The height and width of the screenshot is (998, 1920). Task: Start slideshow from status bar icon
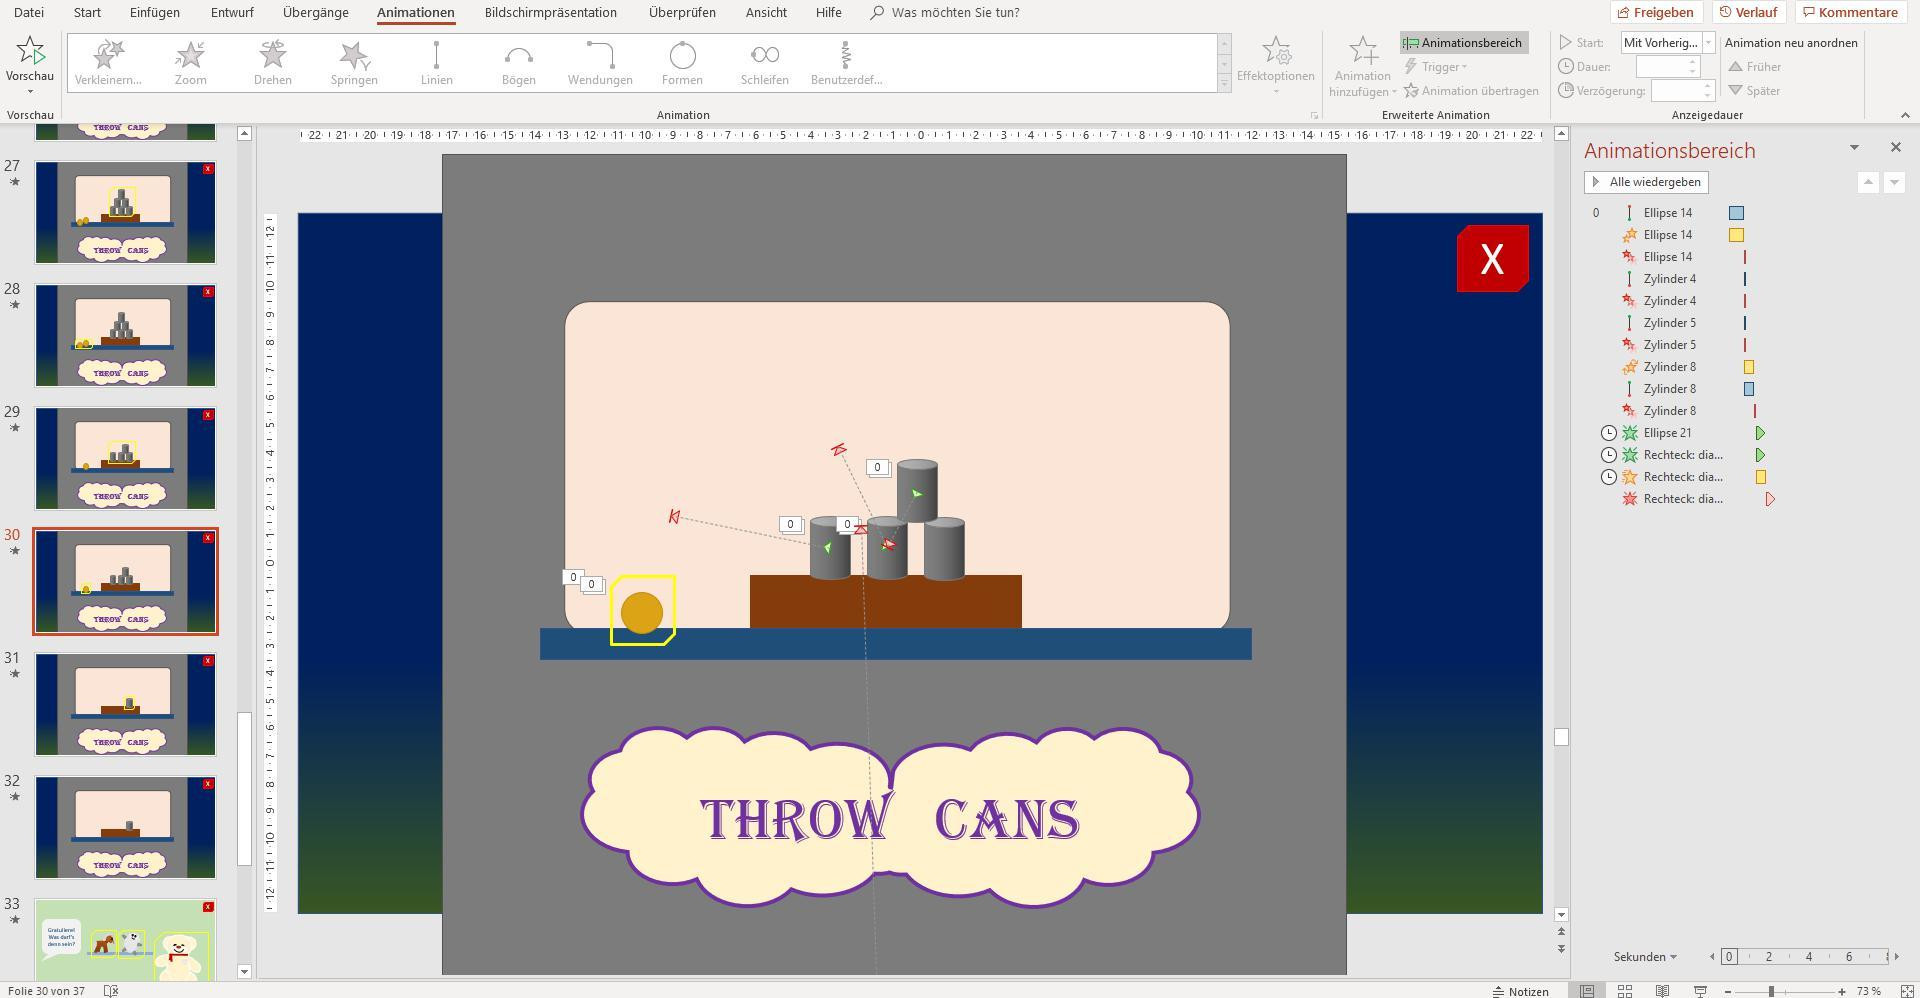tap(1700, 991)
